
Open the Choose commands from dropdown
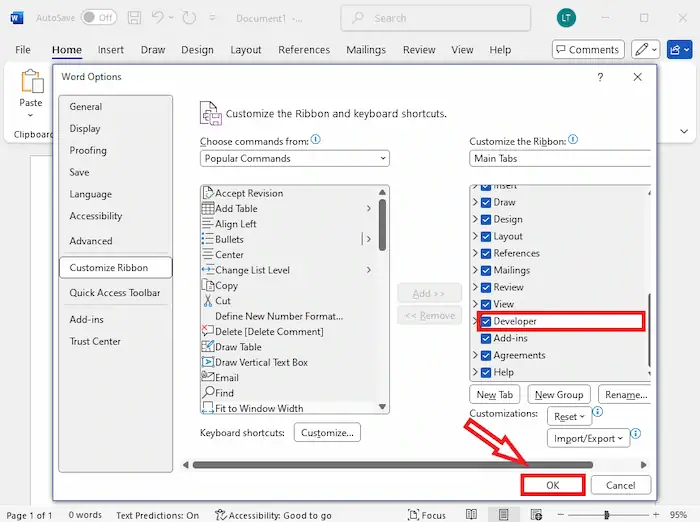tap(294, 158)
